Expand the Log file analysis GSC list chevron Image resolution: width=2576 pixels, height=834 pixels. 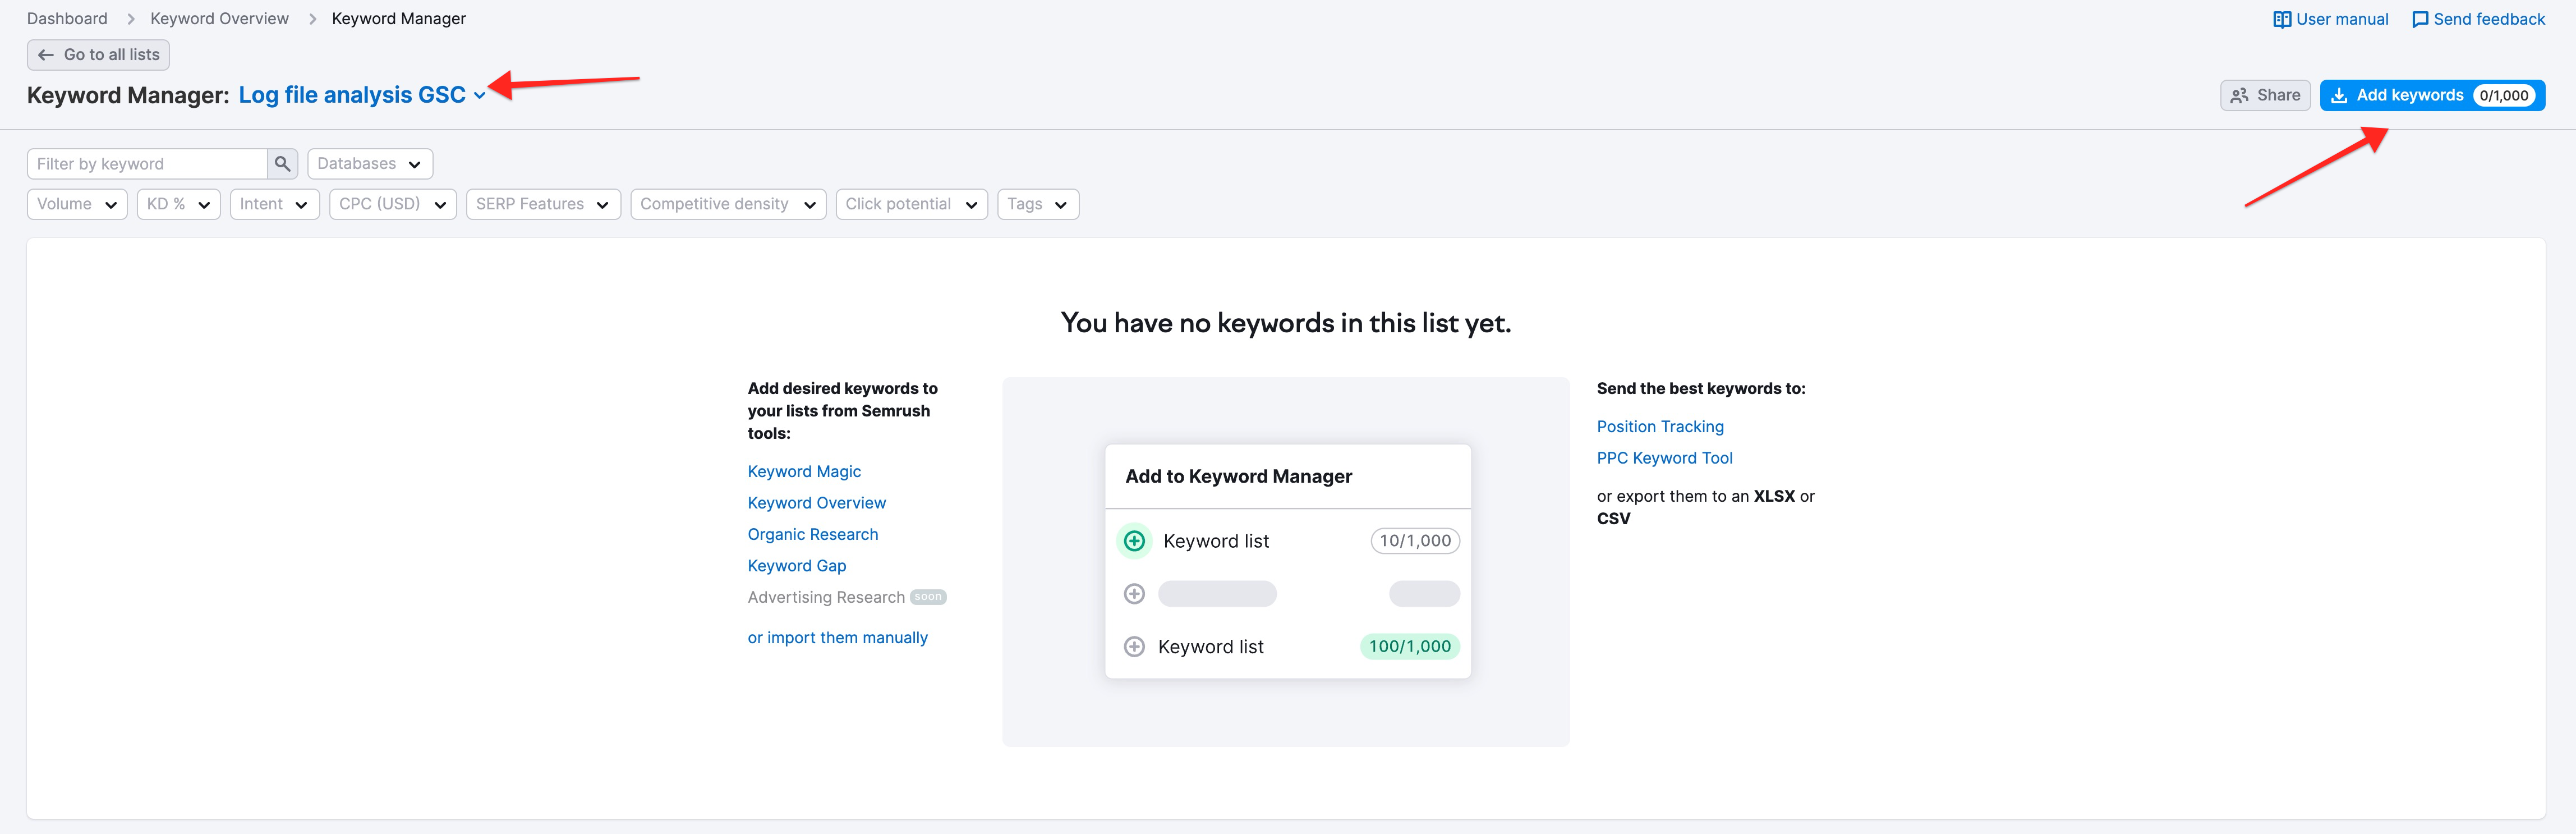[x=480, y=96]
